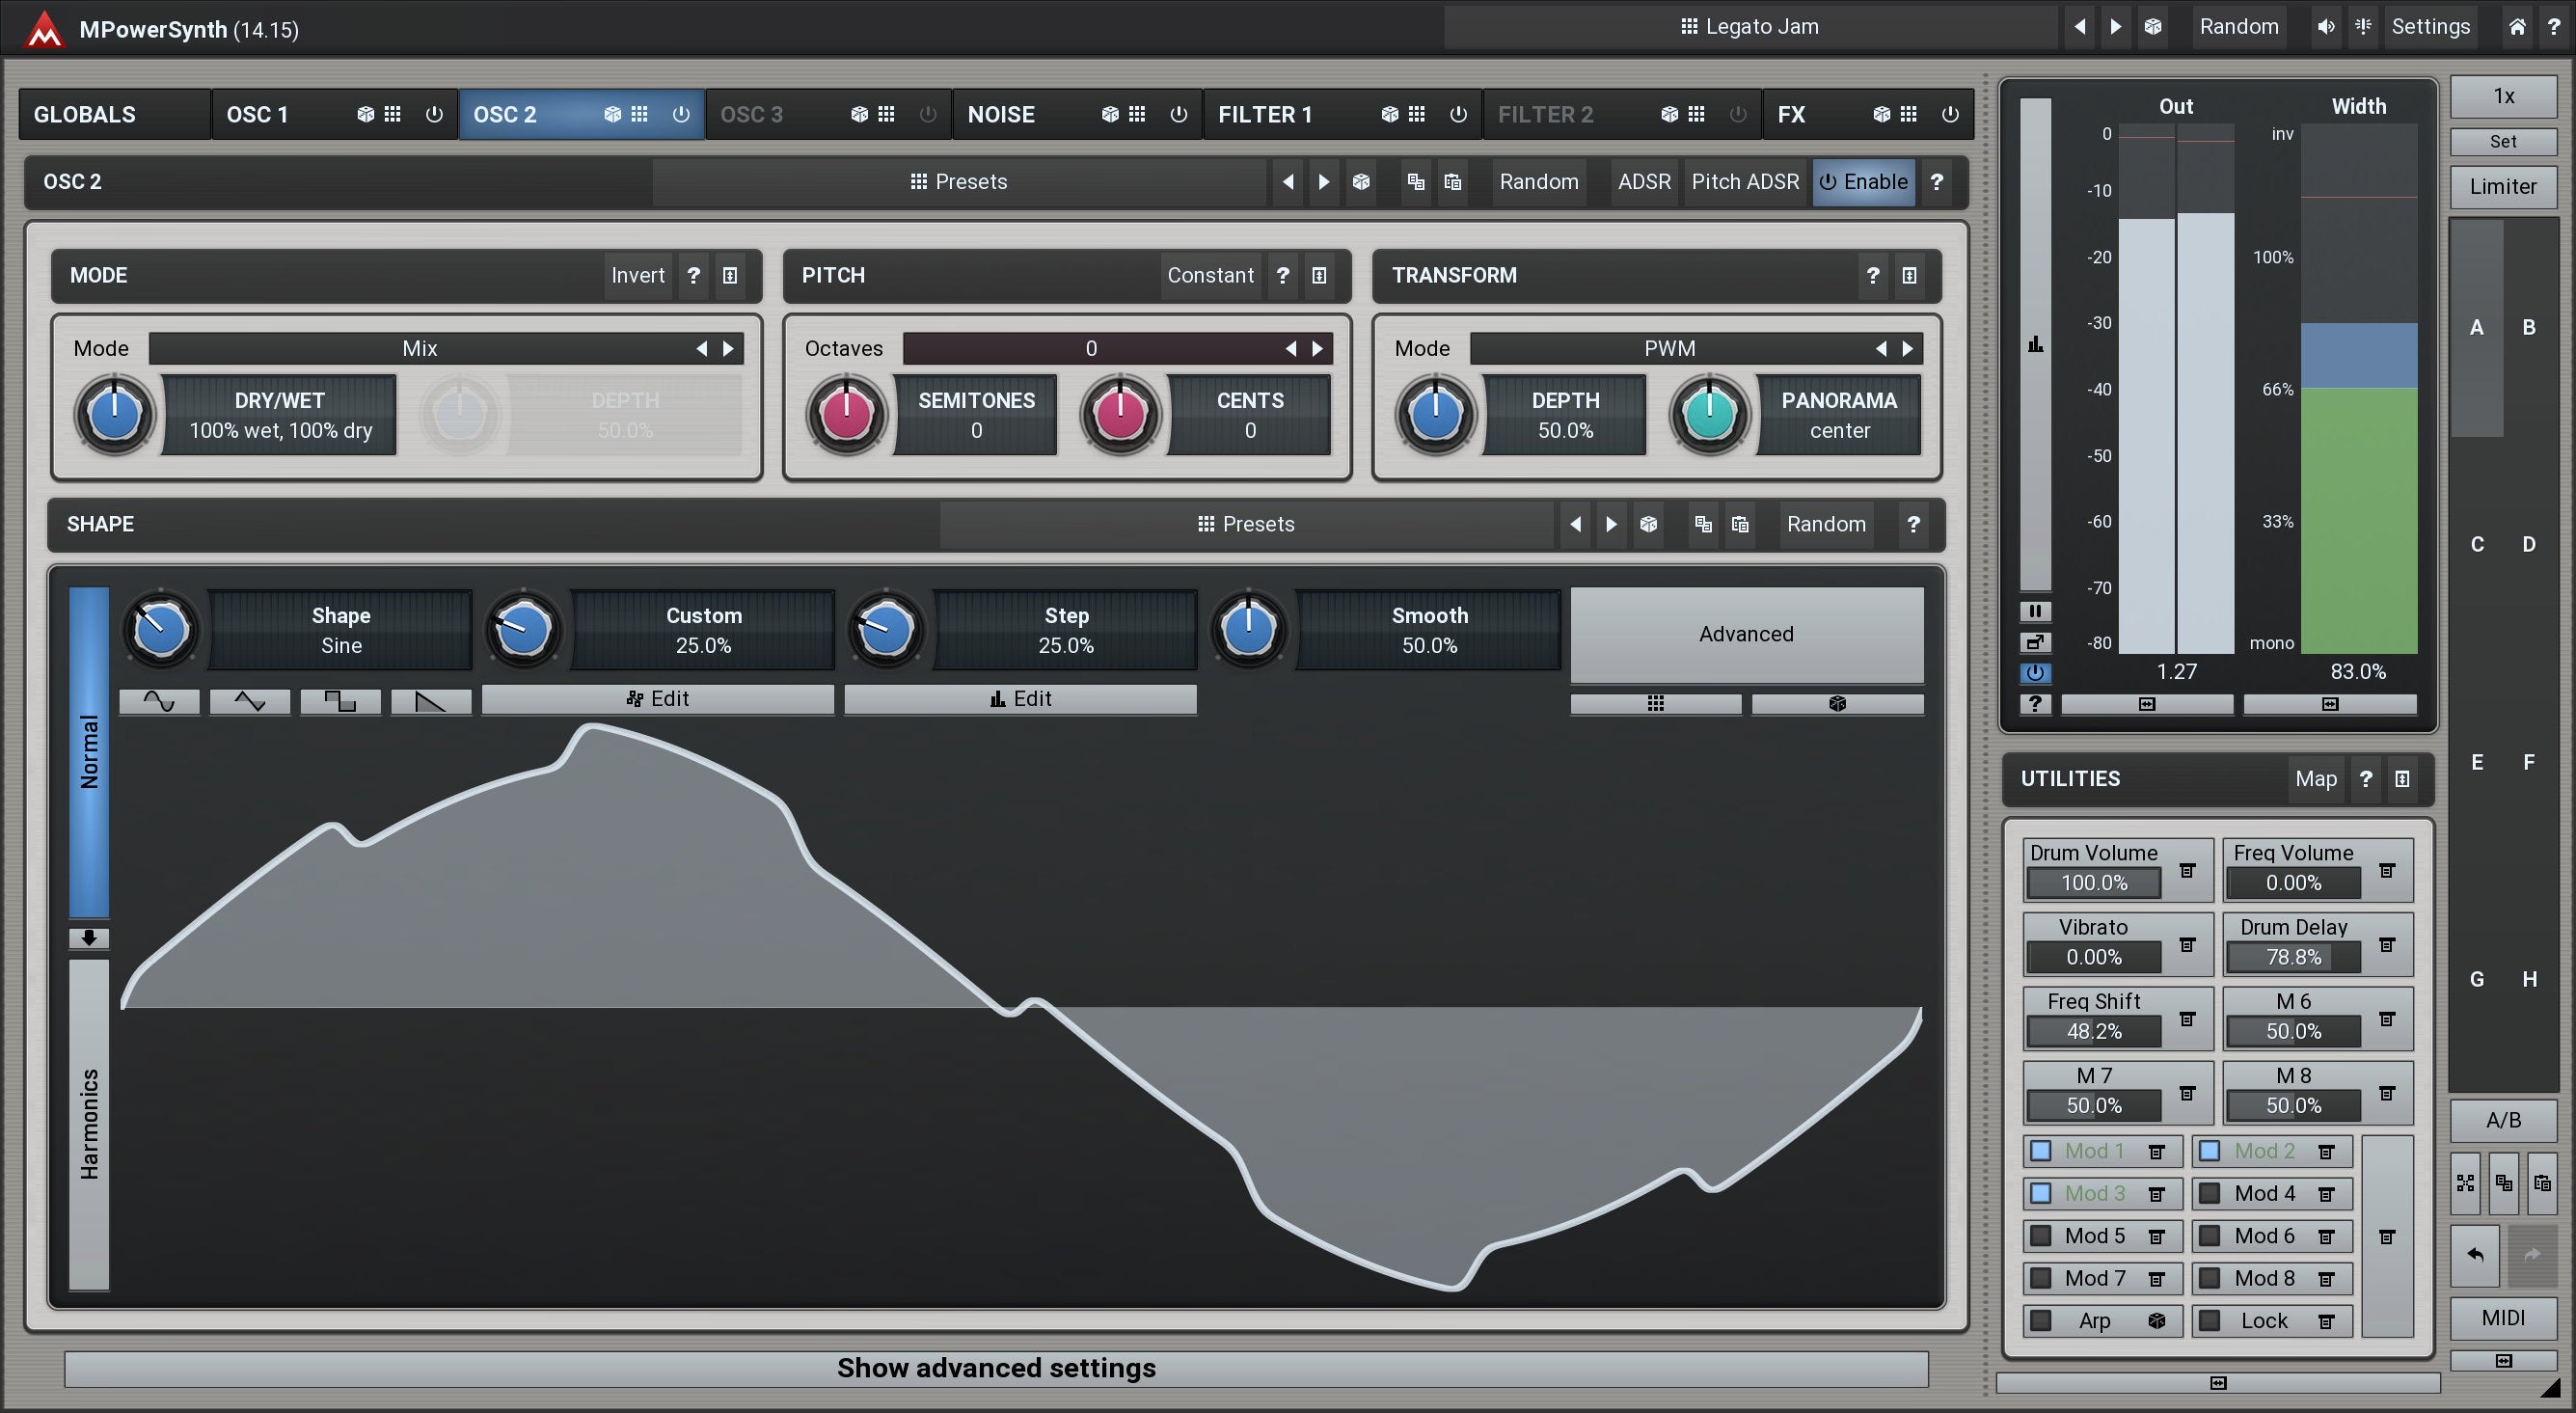Open the GLOBALS tab
Image resolution: width=2576 pixels, height=1413 pixels.
(85, 114)
